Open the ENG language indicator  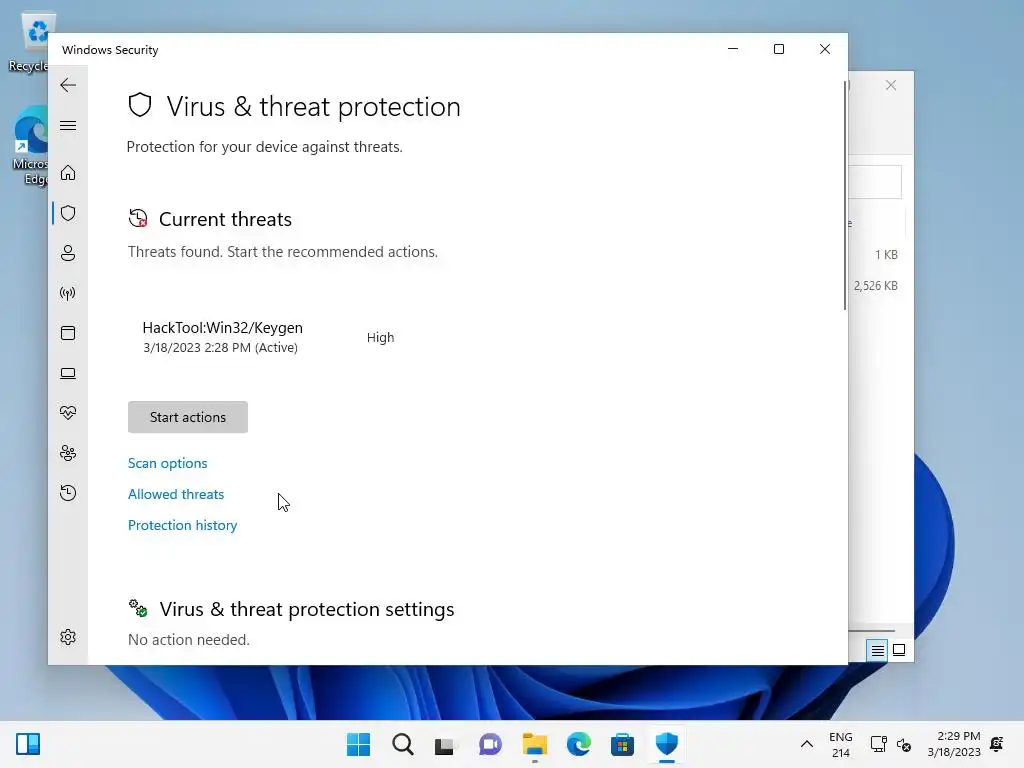click(840, 744)
